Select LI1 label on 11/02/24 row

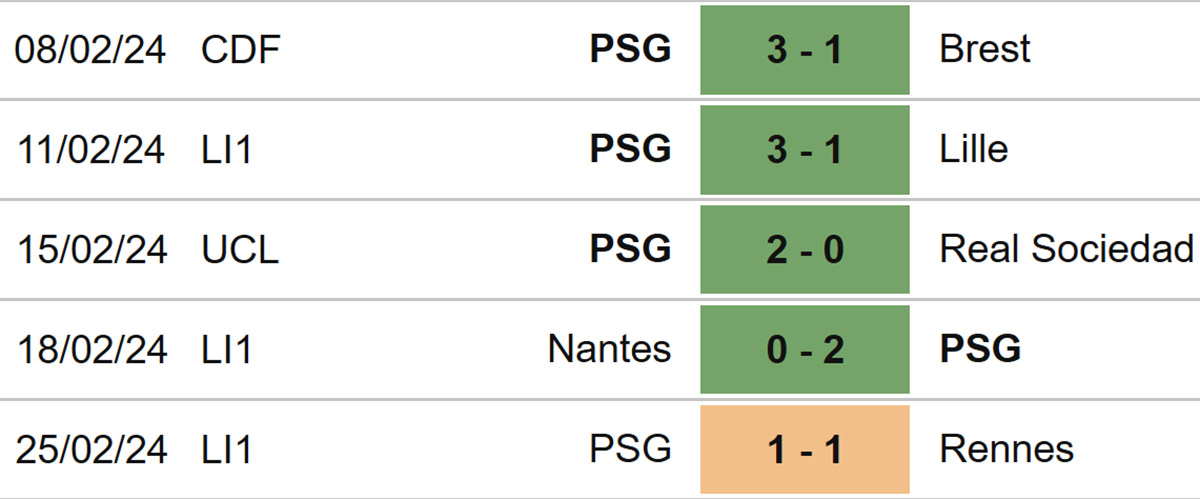(227, 149)
